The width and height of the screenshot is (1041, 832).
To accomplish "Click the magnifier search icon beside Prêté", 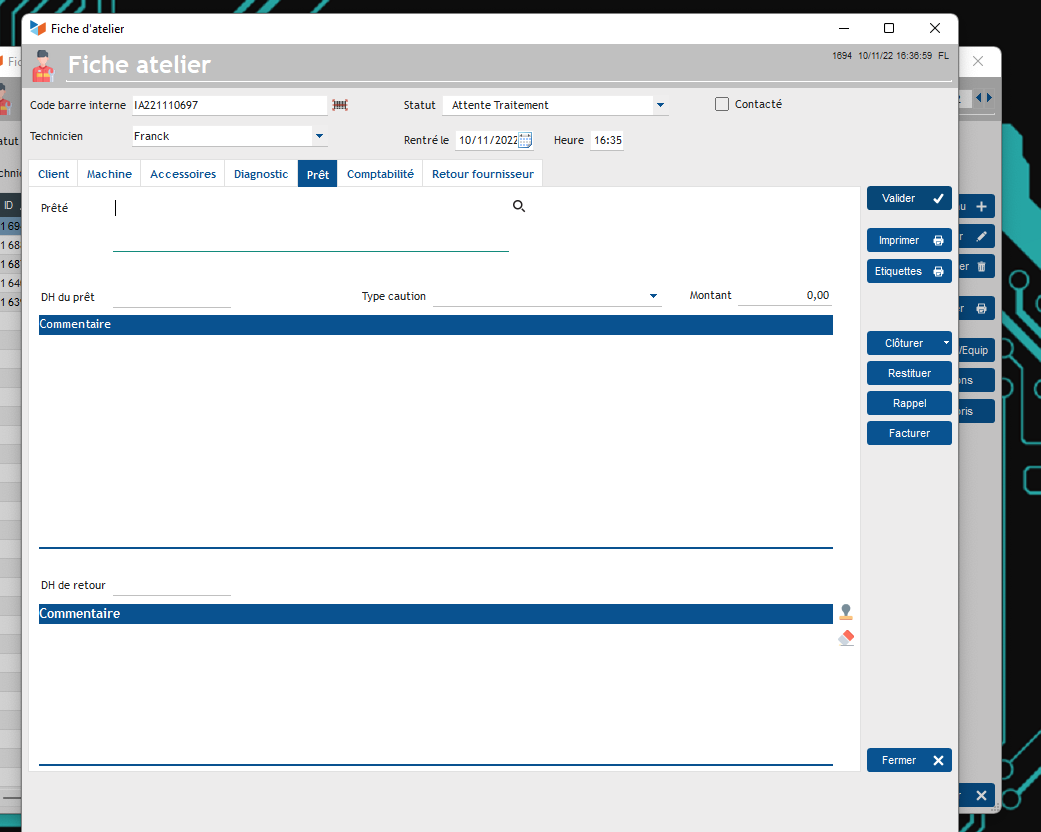I will tap(518, 206).
